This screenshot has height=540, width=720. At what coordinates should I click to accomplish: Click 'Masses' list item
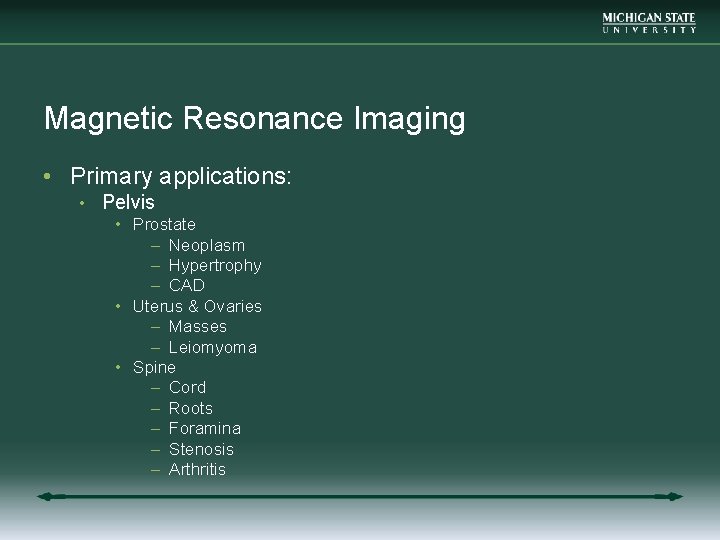pyautogui.click(x=198, y=326)
